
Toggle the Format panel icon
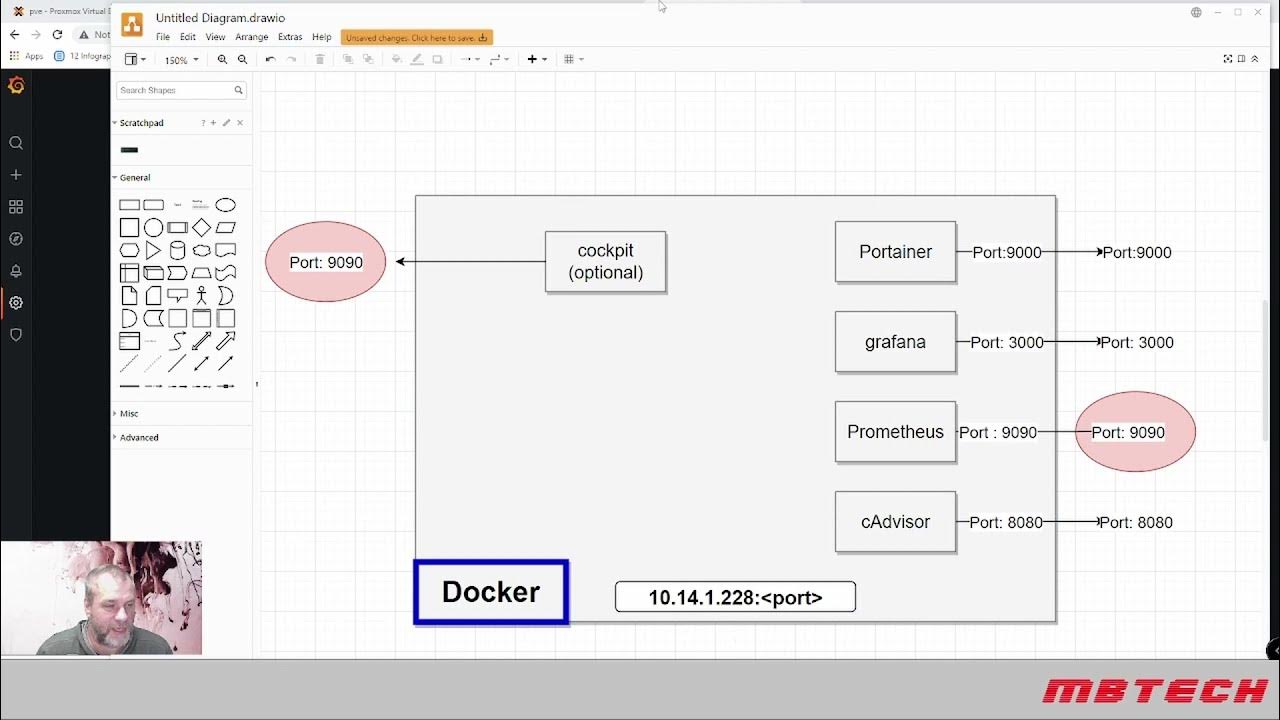pos(1242,59)
